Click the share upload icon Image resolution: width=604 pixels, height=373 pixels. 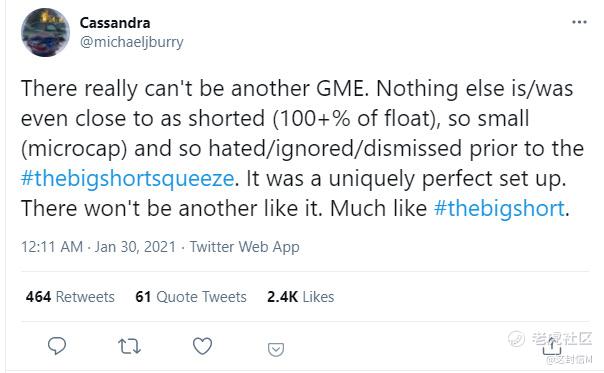tap(552, 346)
